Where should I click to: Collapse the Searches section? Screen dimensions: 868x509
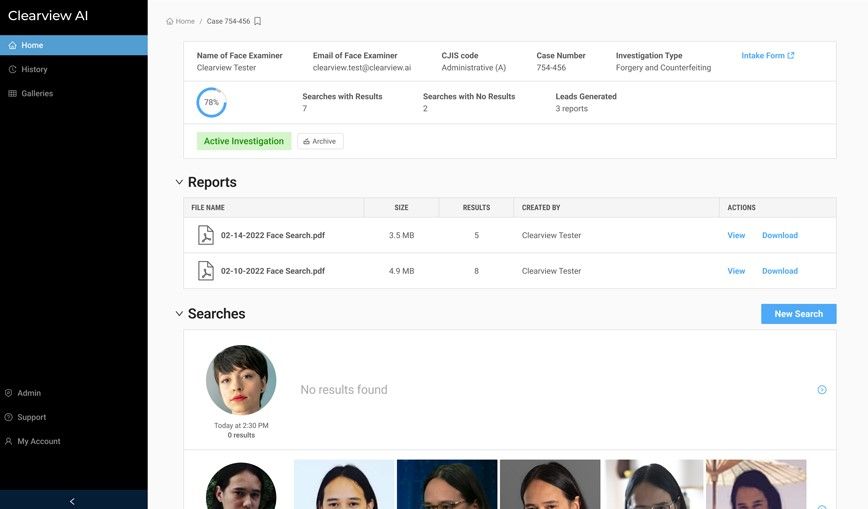(x=179, y=313)
